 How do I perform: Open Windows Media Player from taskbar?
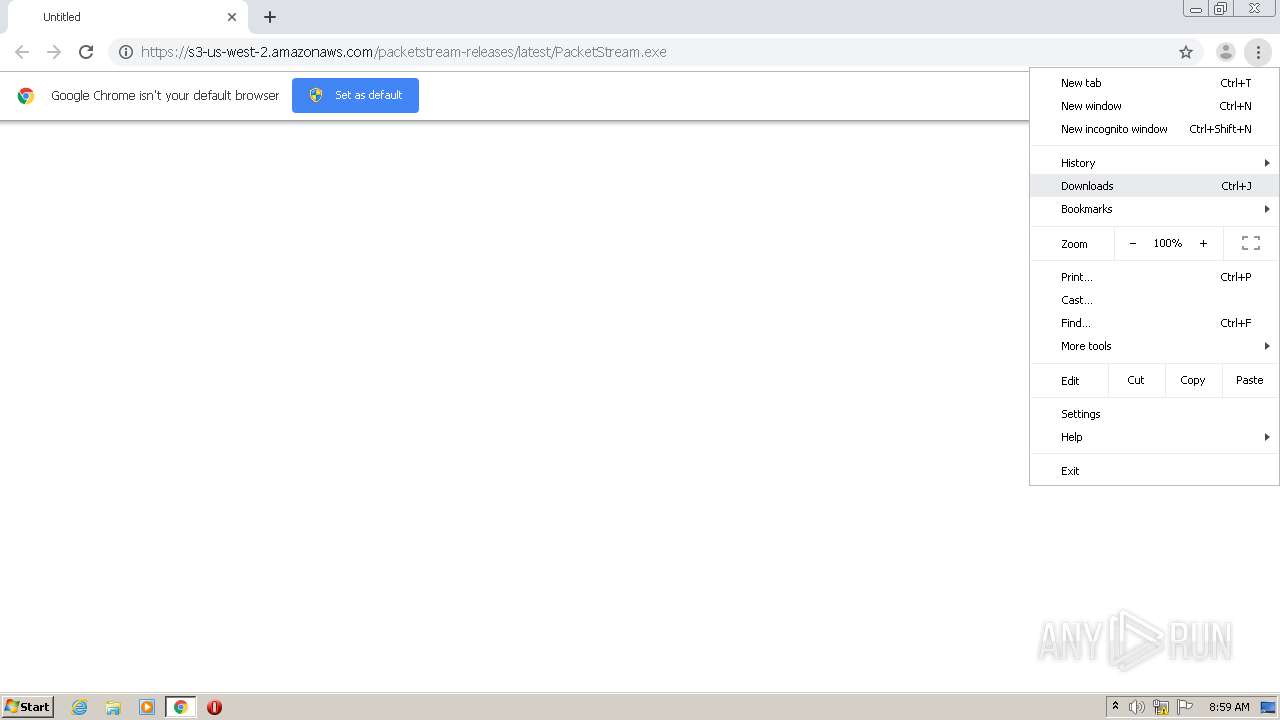click(x=147, y=707)
